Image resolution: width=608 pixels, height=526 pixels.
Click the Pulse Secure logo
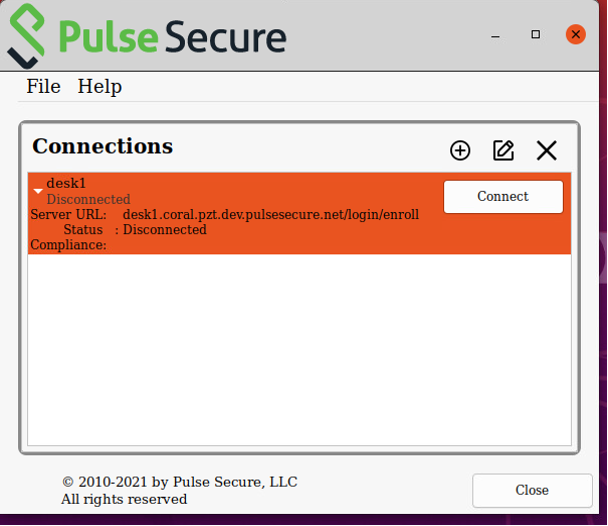[x=147, y=36]
